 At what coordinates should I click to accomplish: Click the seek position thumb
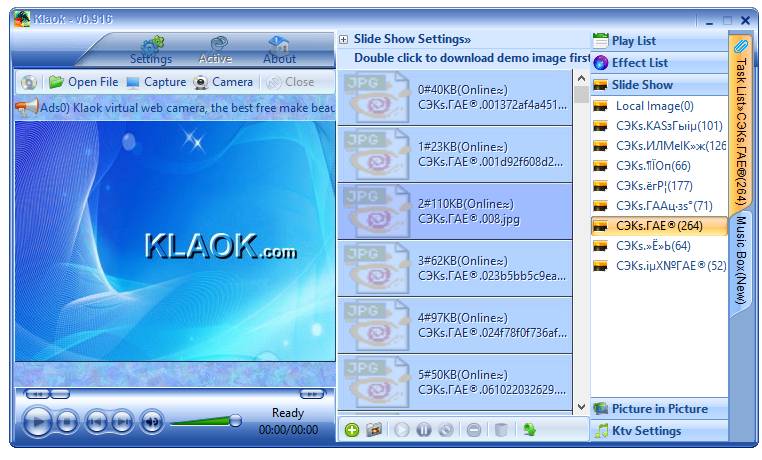60,394
